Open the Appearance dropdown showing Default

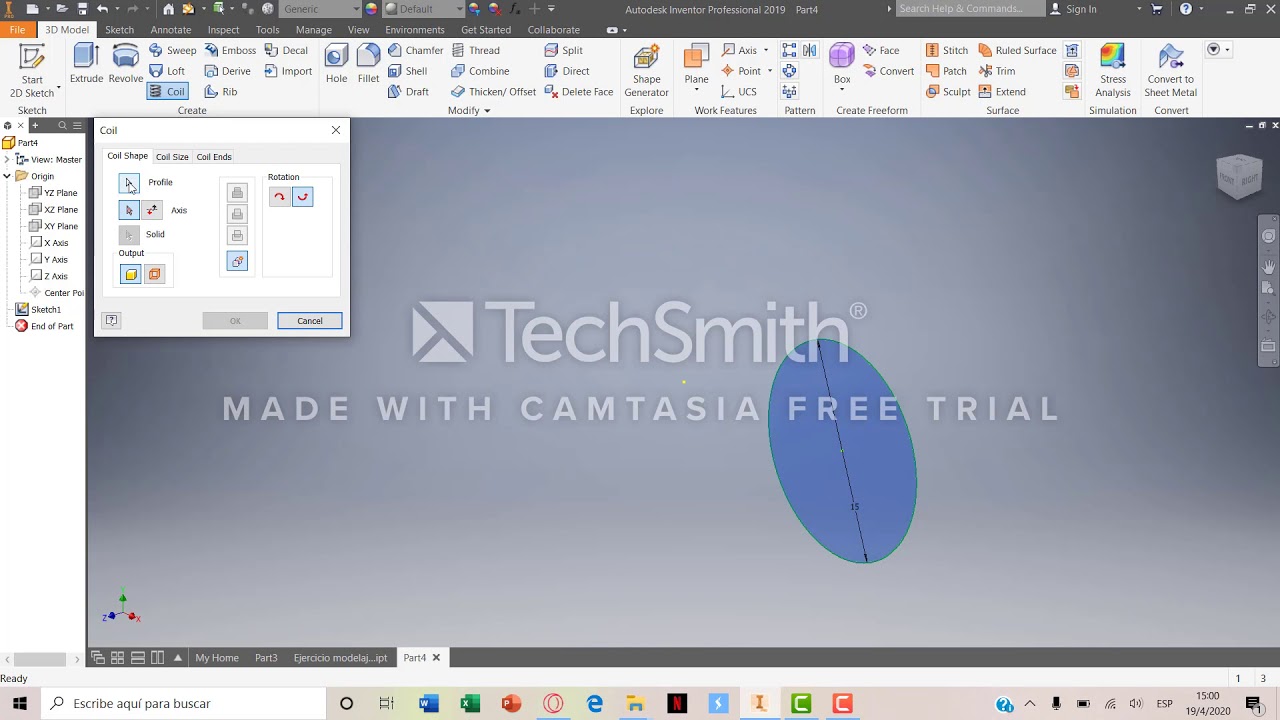(424, 9)
